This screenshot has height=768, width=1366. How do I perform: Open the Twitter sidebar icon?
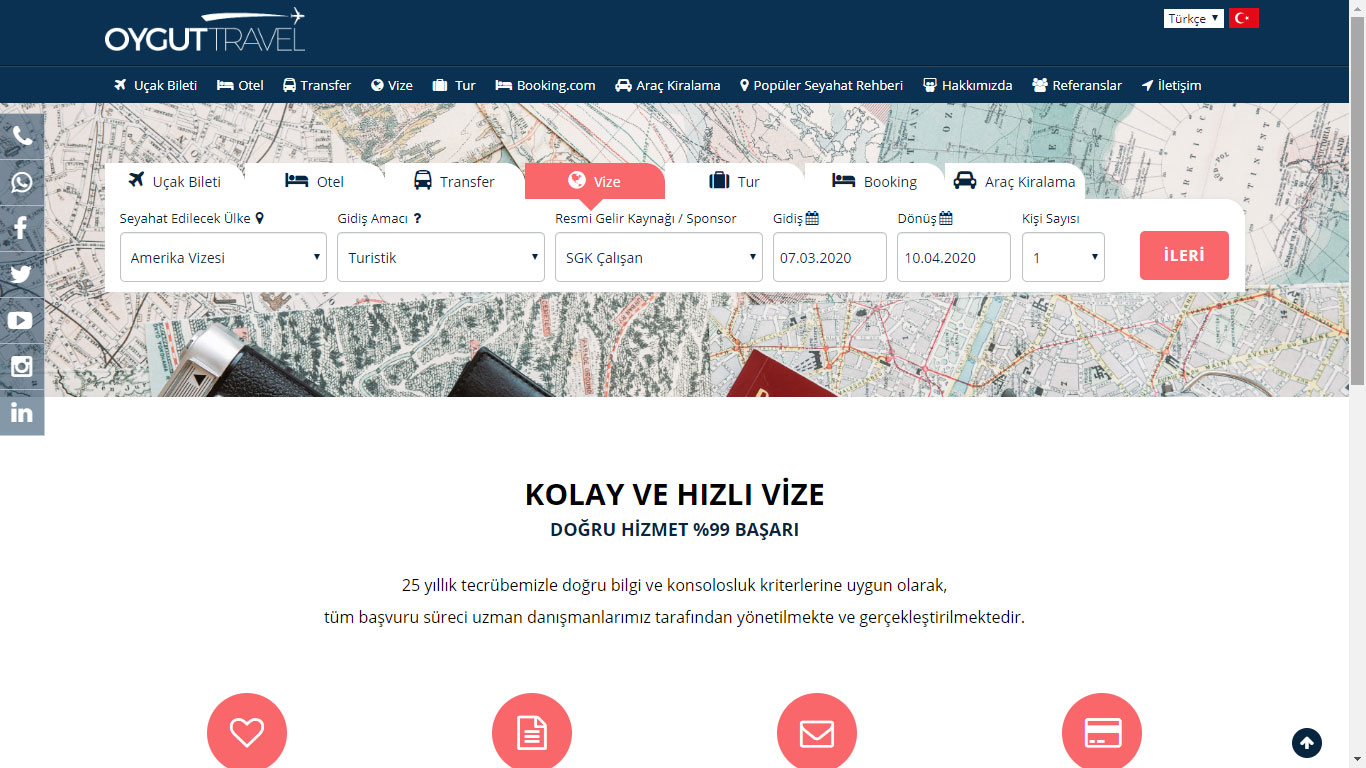tap(22, 275)
